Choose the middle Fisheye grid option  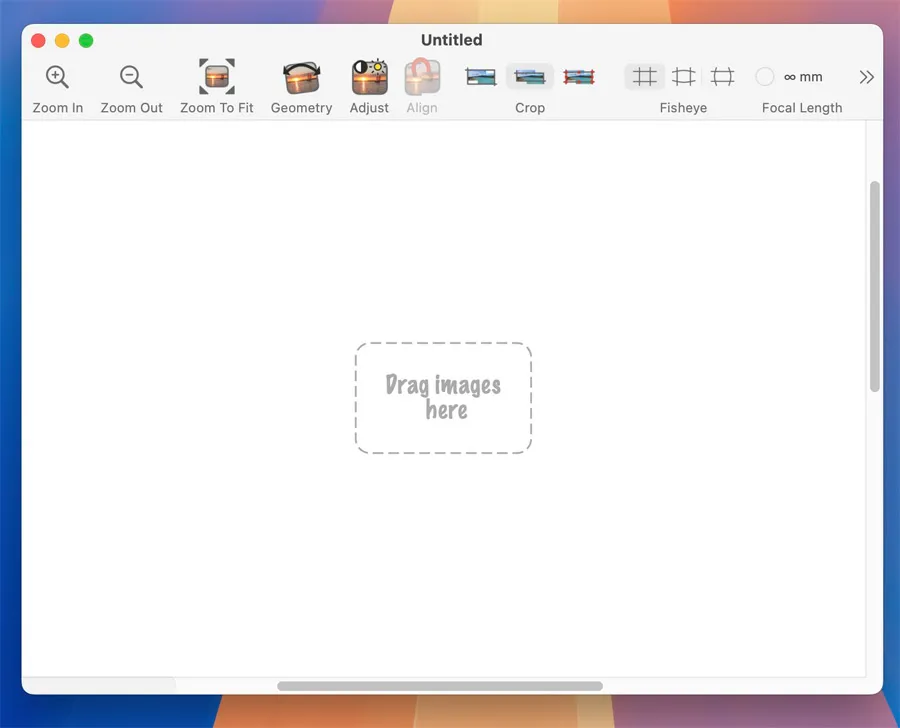pyautogui.click(x=684, y=77)
